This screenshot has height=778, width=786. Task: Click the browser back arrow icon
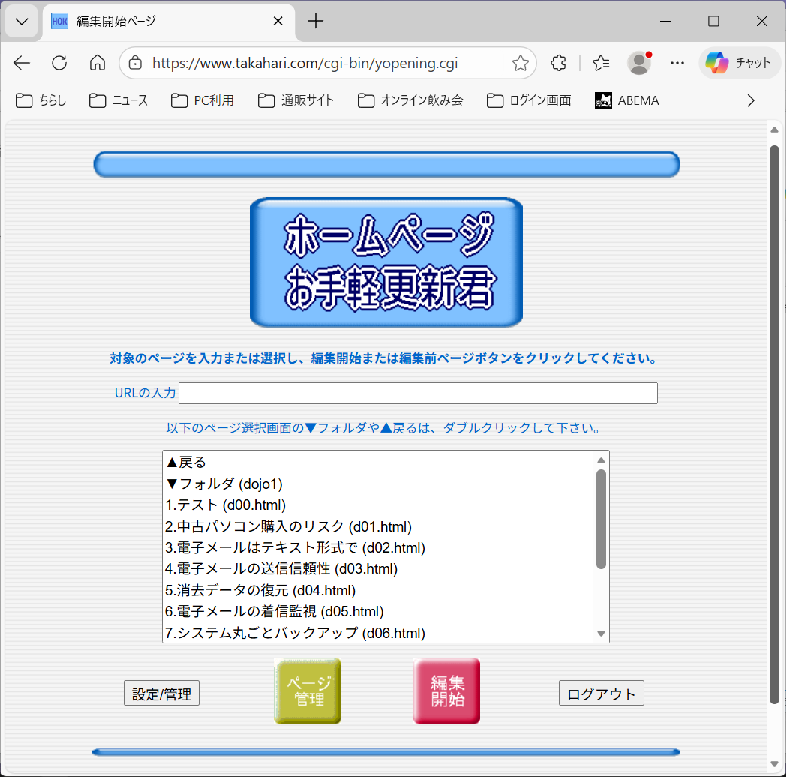click(x=22, y=62)
